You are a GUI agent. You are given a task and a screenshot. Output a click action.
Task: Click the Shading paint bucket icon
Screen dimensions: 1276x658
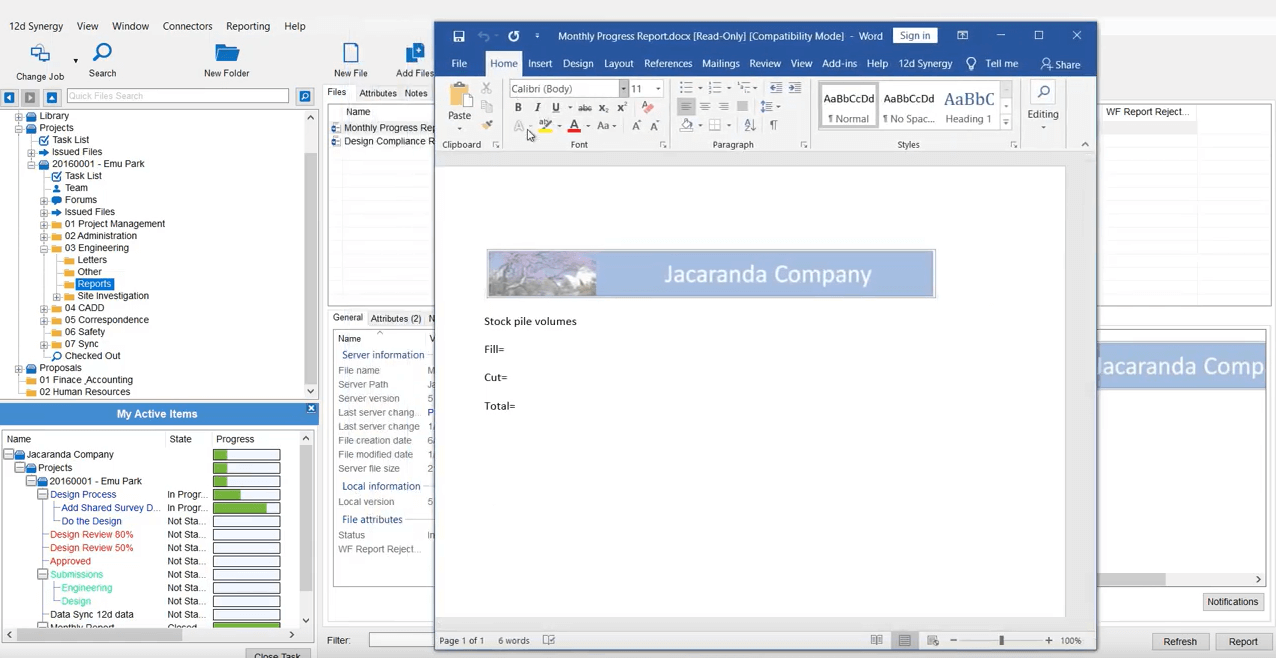(686, 125)
